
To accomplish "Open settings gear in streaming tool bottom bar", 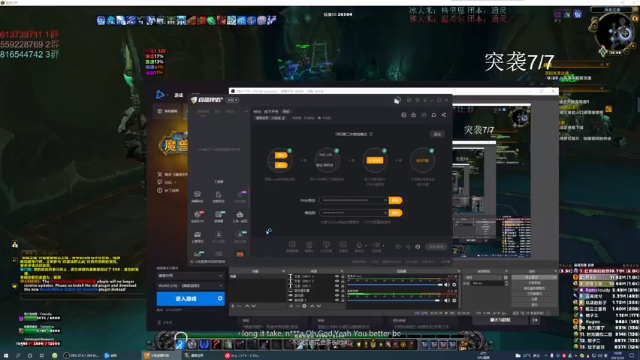I will 418,247.
